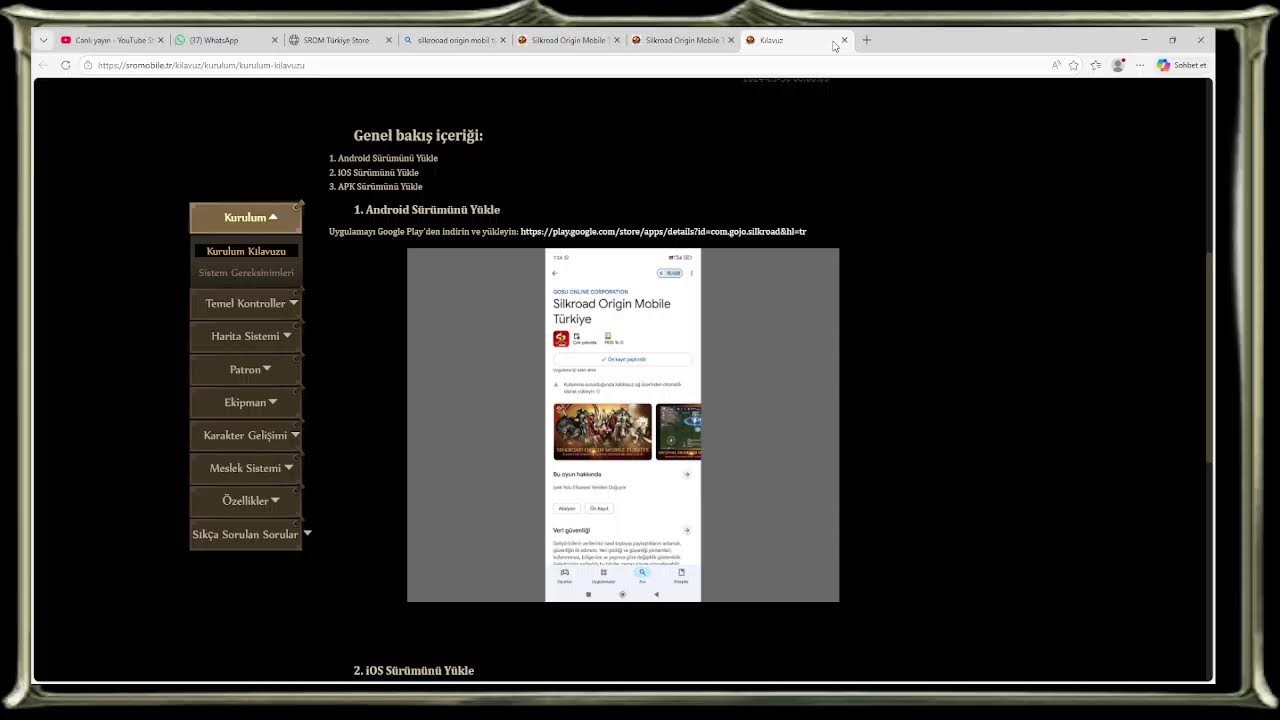Select Kurulum Kılavuzu in the sidebar
This screenshot has width=1280, height=720.
click(x=246, y=251)
